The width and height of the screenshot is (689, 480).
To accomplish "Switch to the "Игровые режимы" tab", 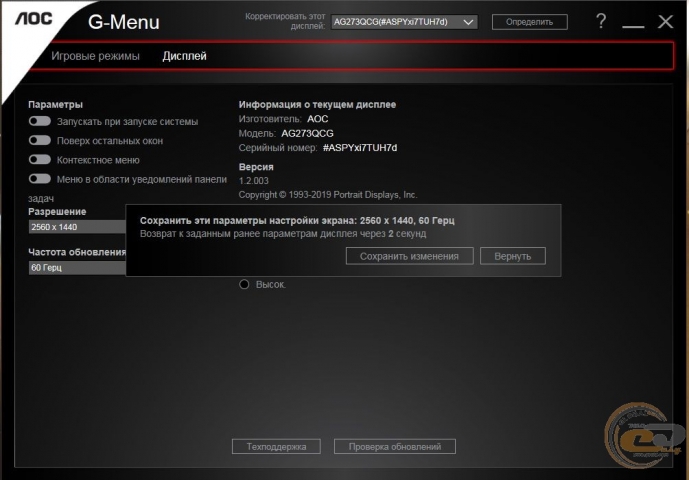I will [95, 56].
